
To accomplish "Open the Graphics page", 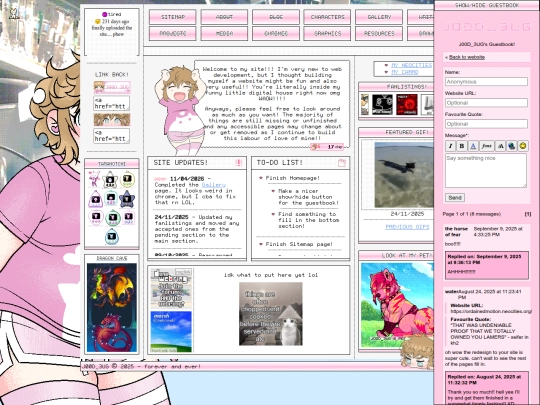I will click(327, 33).
